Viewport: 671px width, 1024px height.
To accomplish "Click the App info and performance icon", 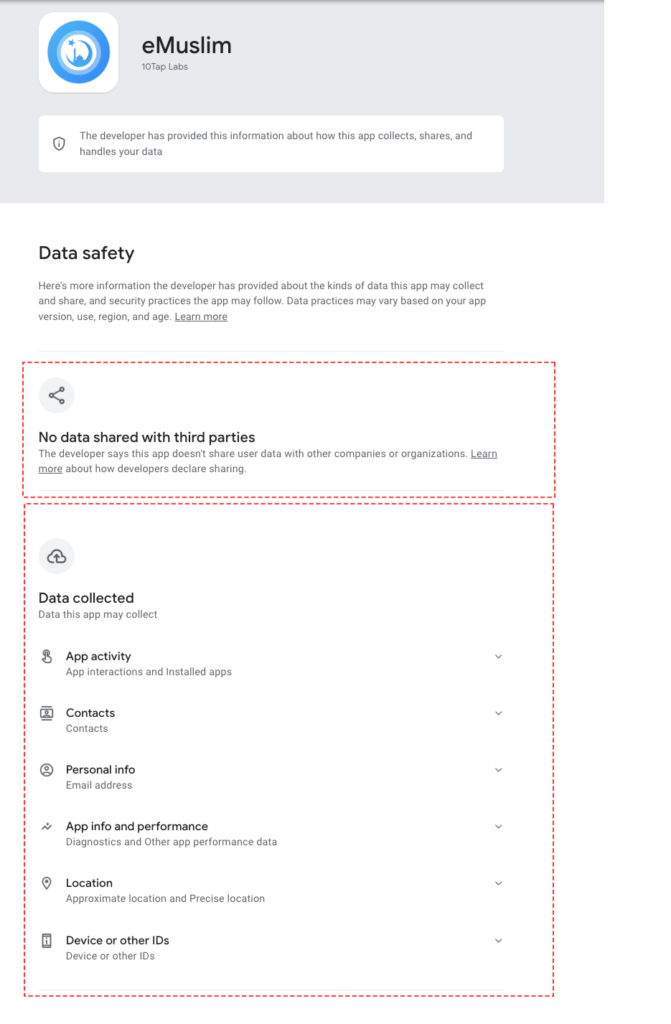I will [46, 827].
